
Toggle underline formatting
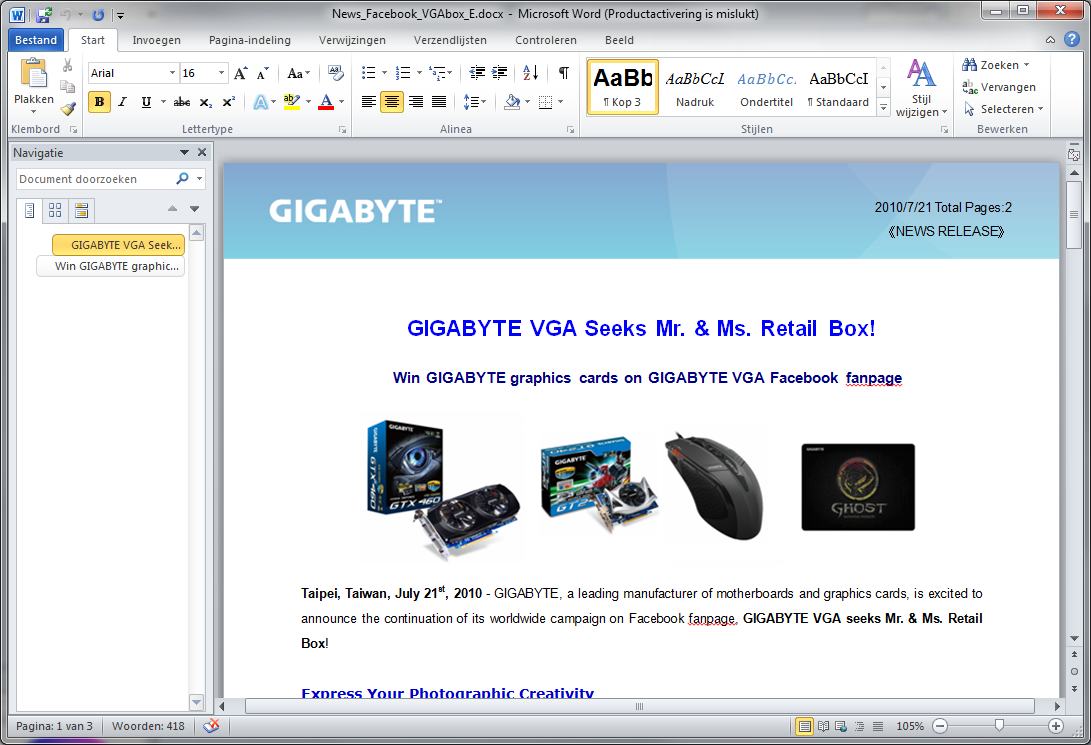(146, 102)
